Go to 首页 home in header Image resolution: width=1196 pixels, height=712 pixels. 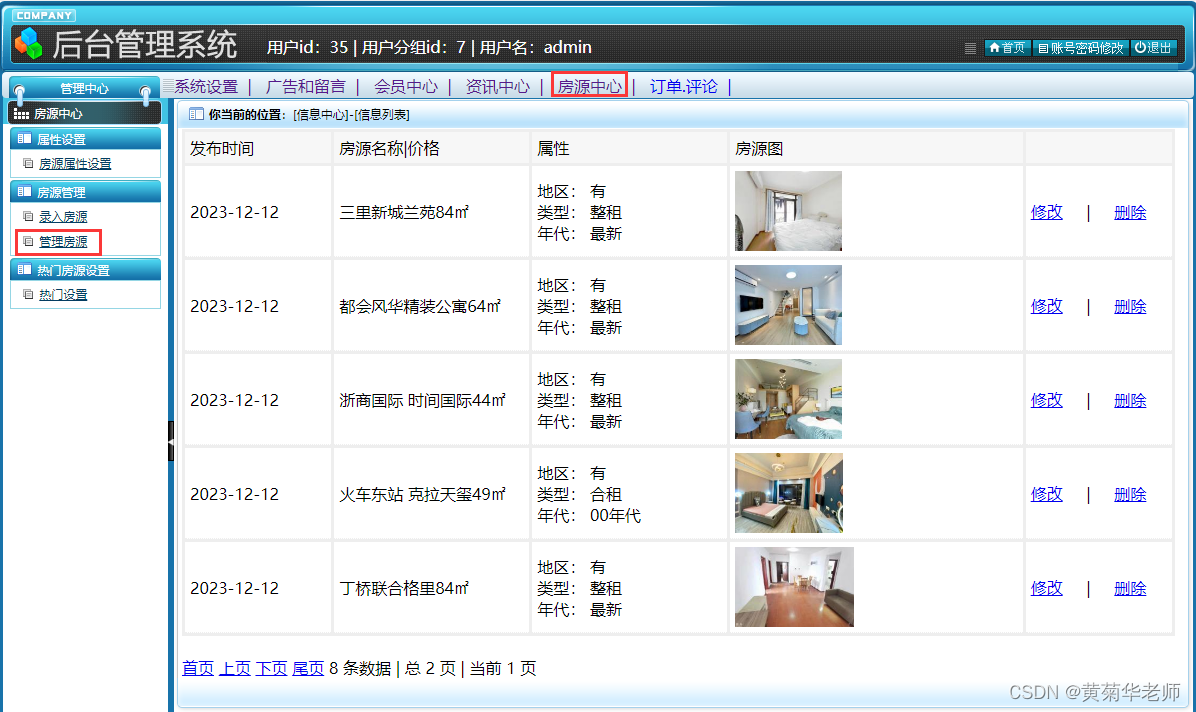[x=1007, y=47]
